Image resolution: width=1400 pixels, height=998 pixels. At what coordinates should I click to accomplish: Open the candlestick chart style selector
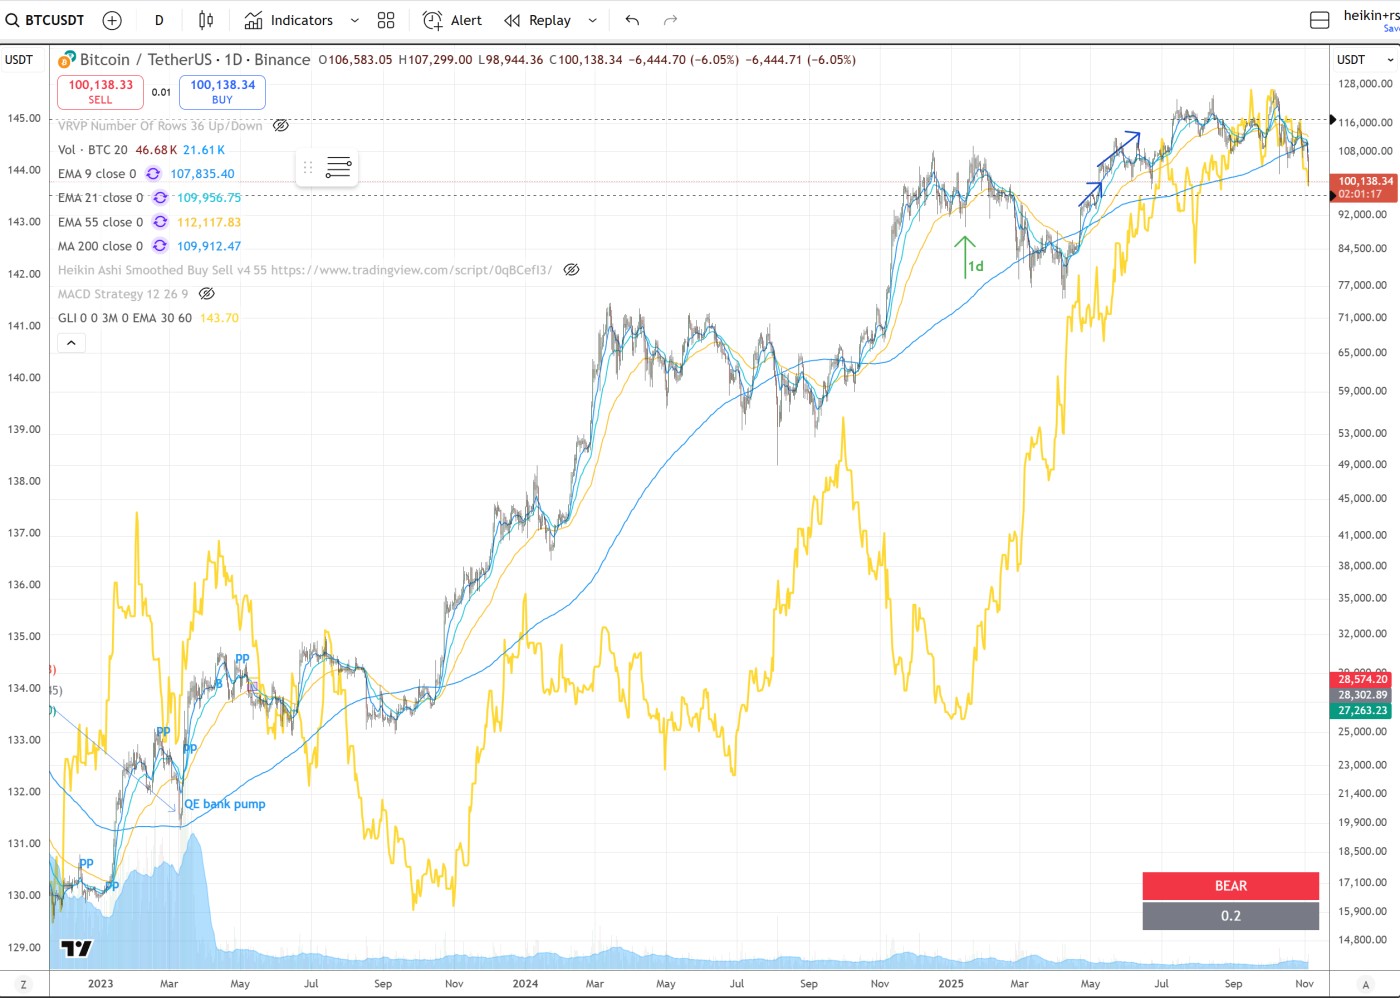(x=206, y=20)
